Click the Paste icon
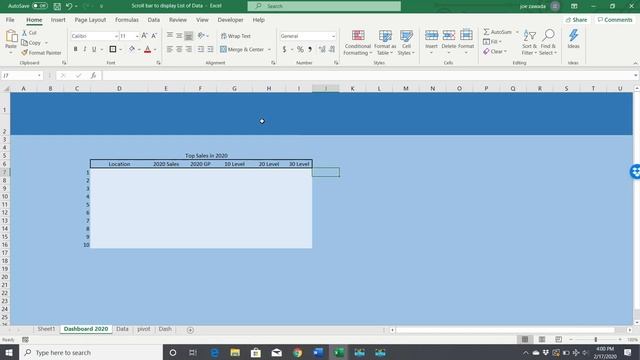 click(x=11, y=37)
